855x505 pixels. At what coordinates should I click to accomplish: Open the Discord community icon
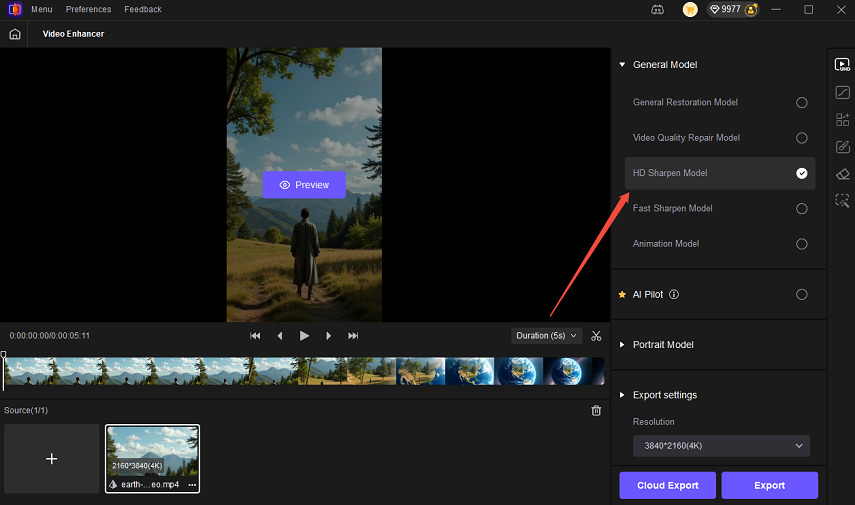(x=658, y=9)
